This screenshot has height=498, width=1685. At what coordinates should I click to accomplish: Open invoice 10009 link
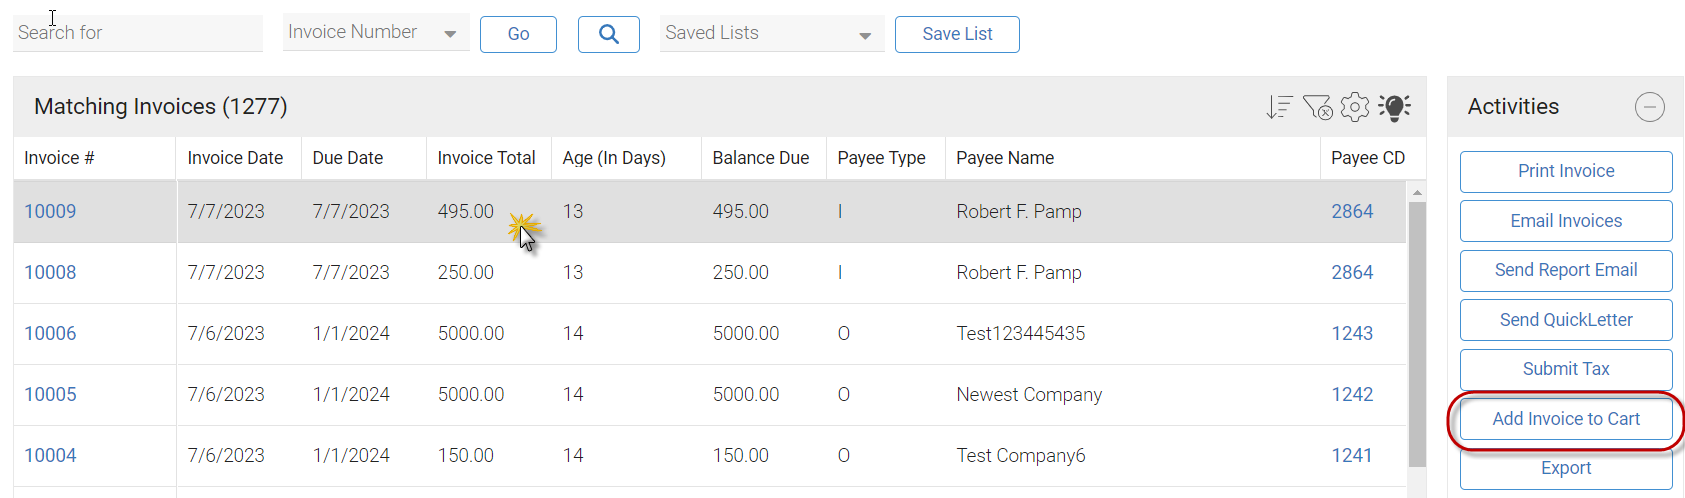[x=50, y=211]
